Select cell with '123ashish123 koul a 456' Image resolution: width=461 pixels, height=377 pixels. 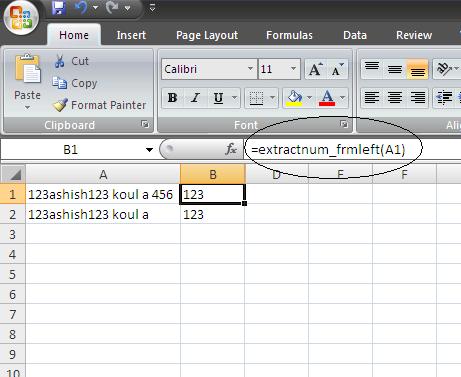(x=103, y=194)
